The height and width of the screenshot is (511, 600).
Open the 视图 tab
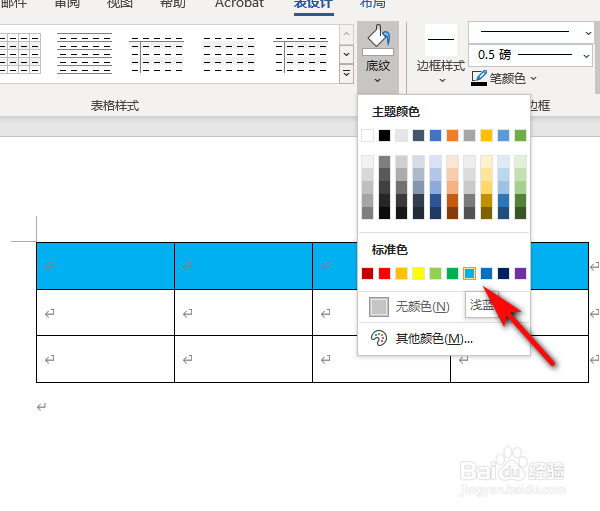pos(120,4)
